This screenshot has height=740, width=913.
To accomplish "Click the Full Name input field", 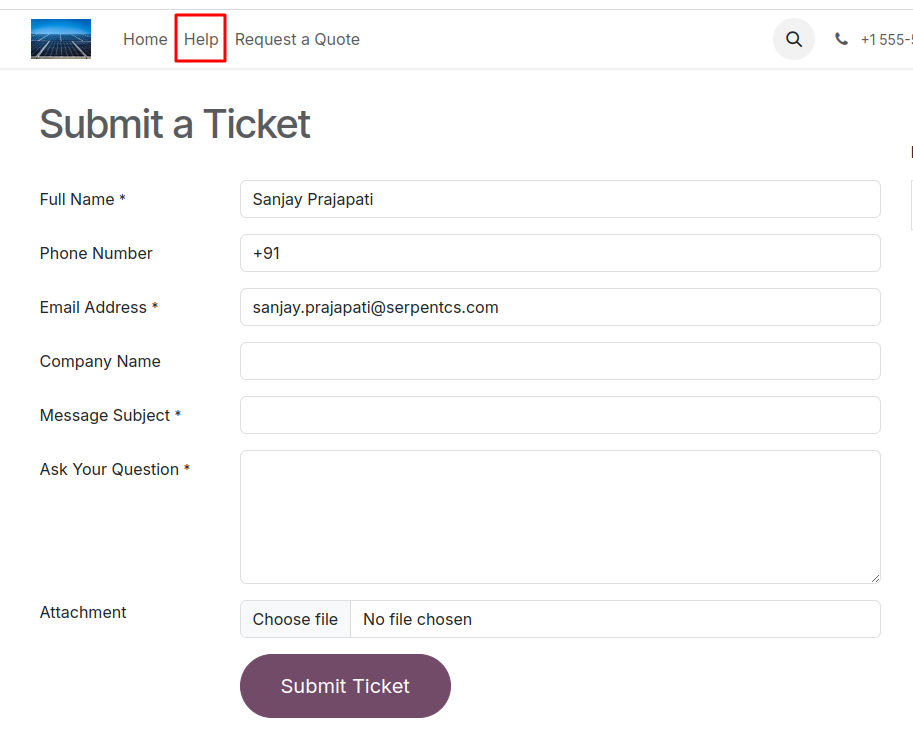I will (x=560, y=199).
